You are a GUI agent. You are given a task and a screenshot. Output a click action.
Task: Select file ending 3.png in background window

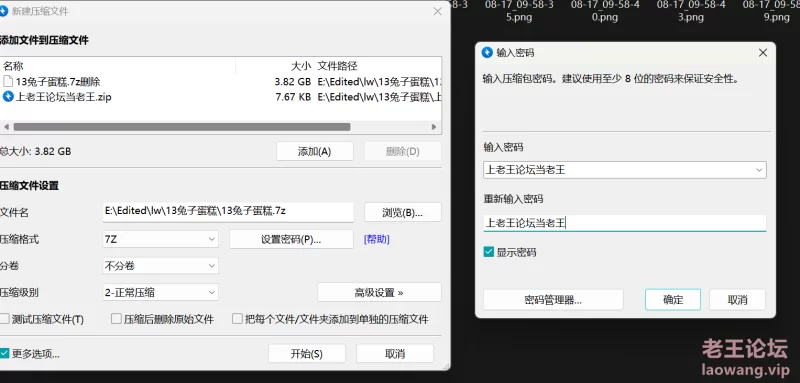pos(691,11)
